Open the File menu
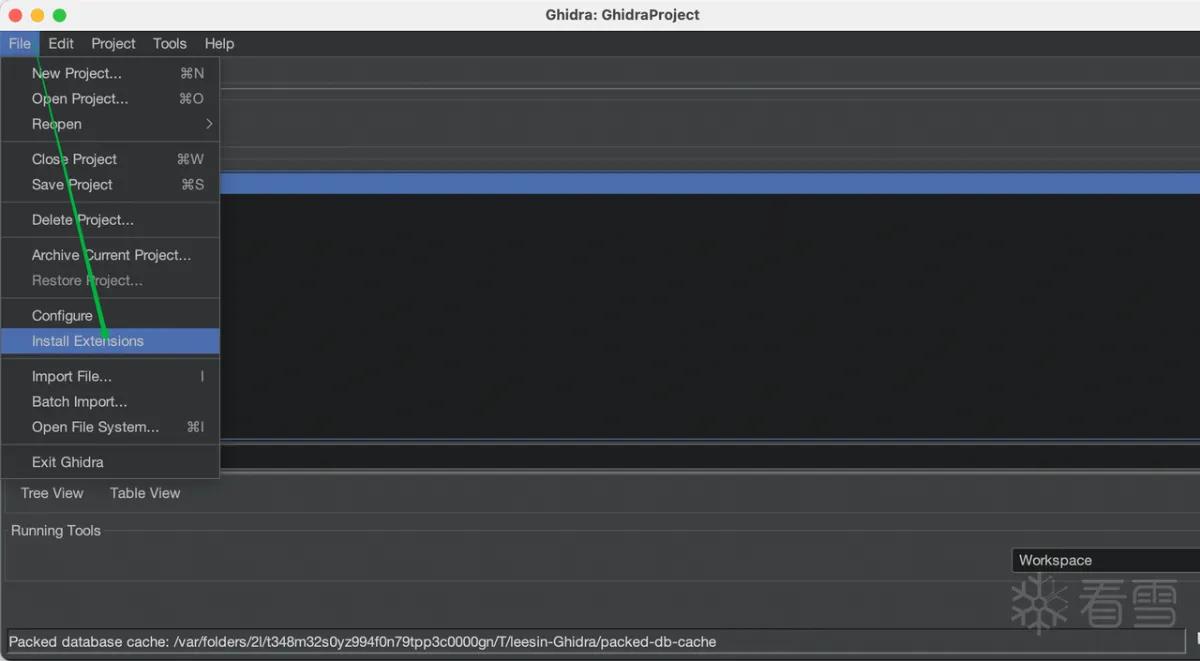Image resolution: width=1200 pixels, height=661 pixels. 20,43
